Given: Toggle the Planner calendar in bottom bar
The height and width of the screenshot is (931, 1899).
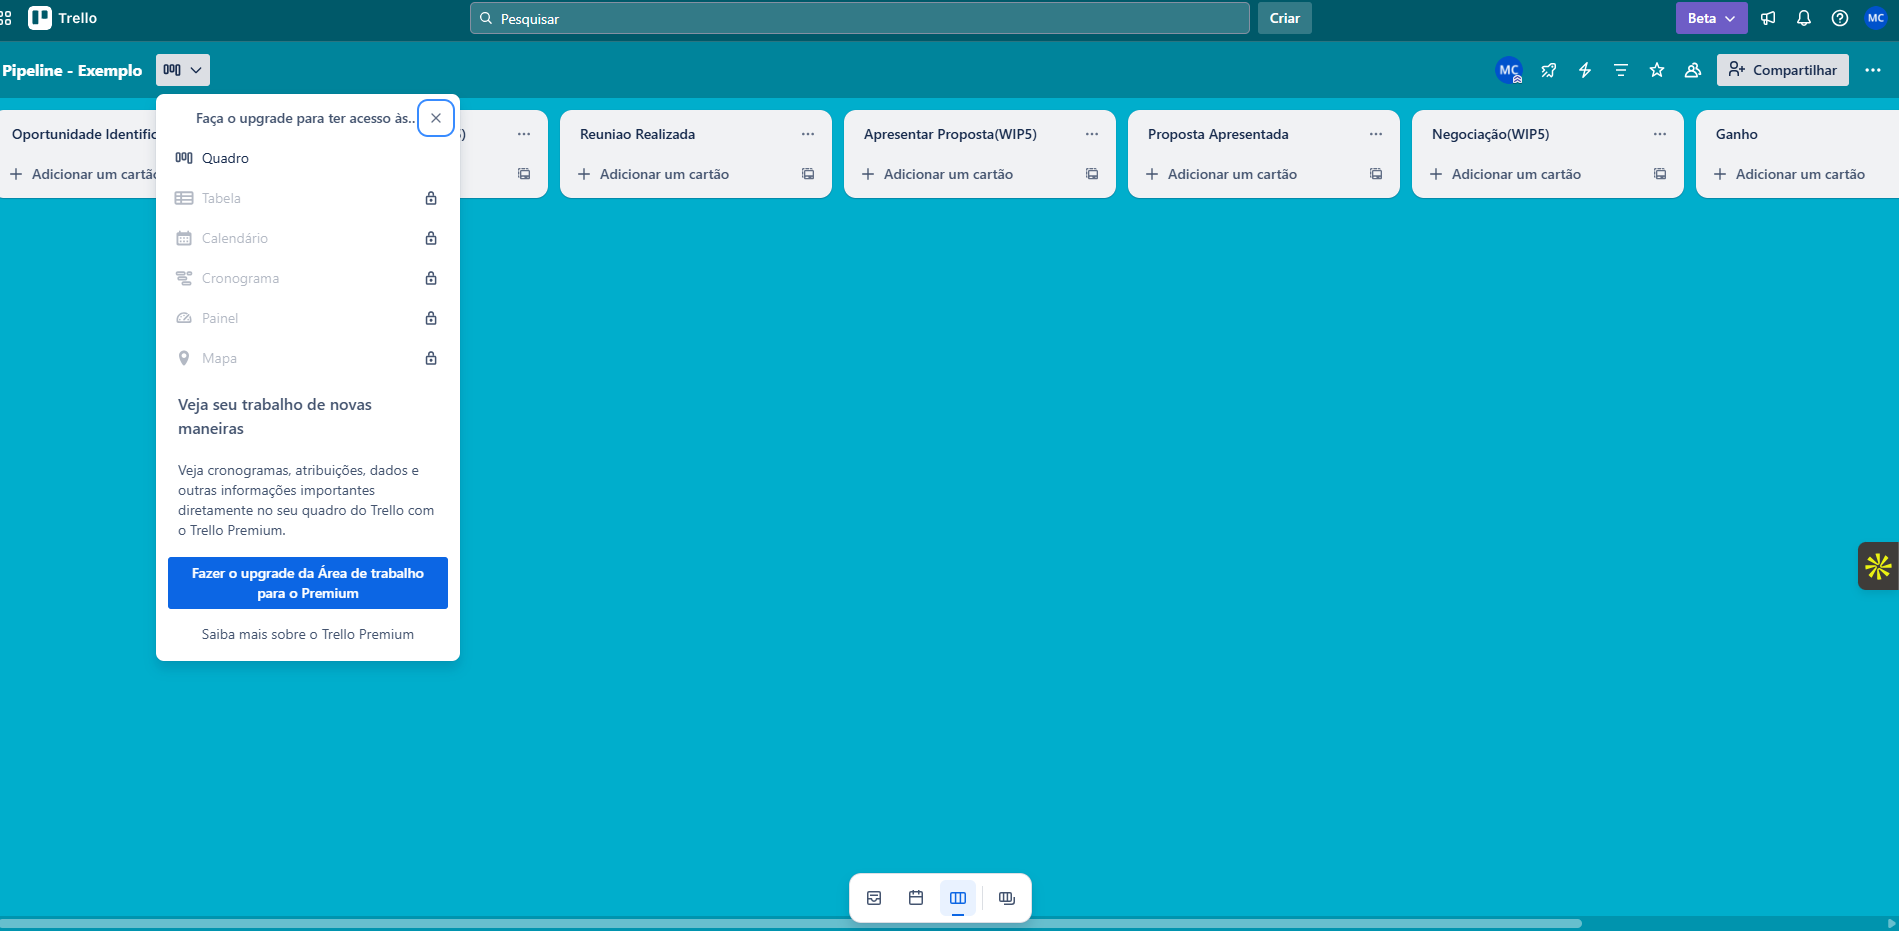Looking at the screenshot, I should 916,898.
